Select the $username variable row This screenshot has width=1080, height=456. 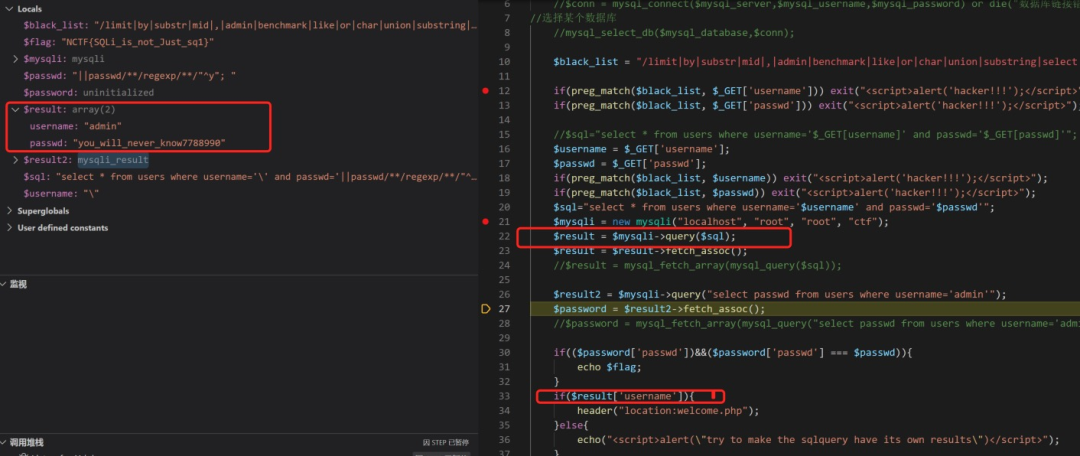[x=61, y=194]
